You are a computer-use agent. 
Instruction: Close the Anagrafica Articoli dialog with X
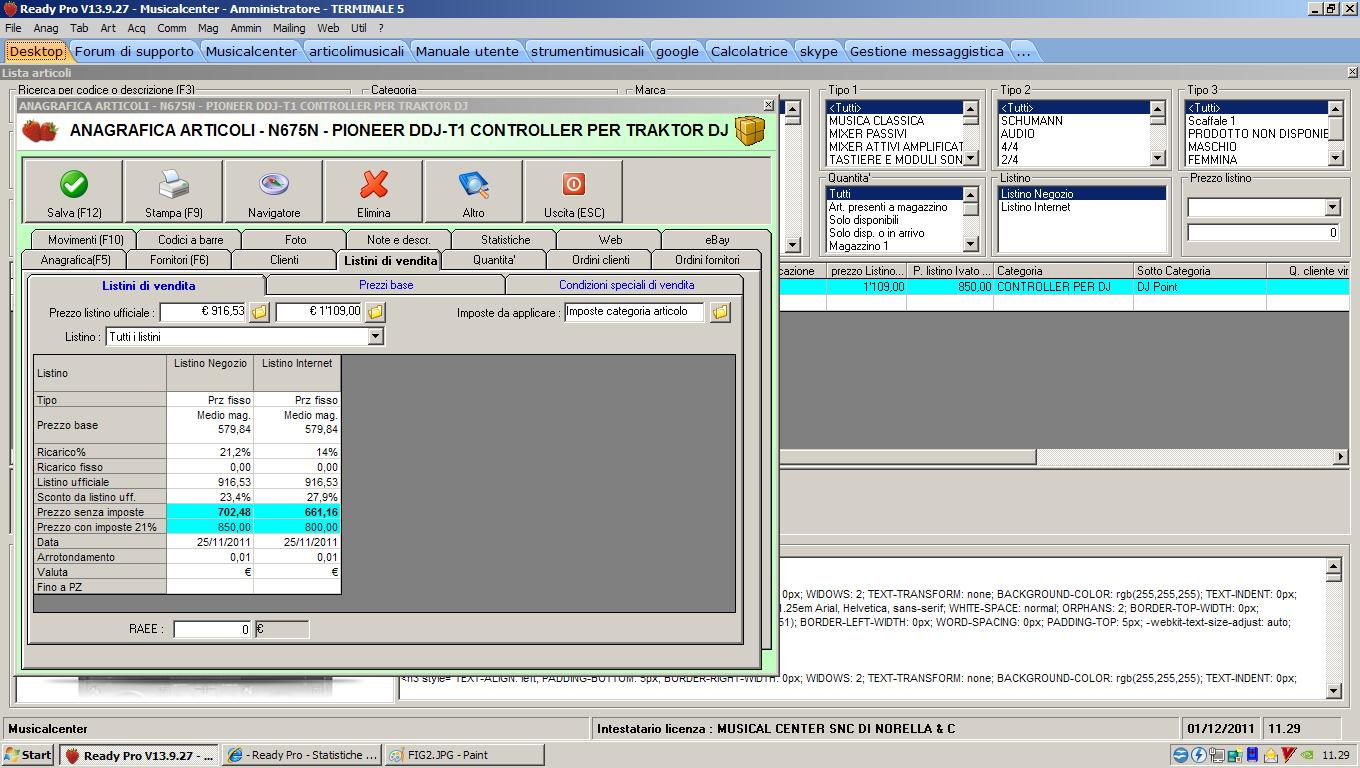pos(768,105)
